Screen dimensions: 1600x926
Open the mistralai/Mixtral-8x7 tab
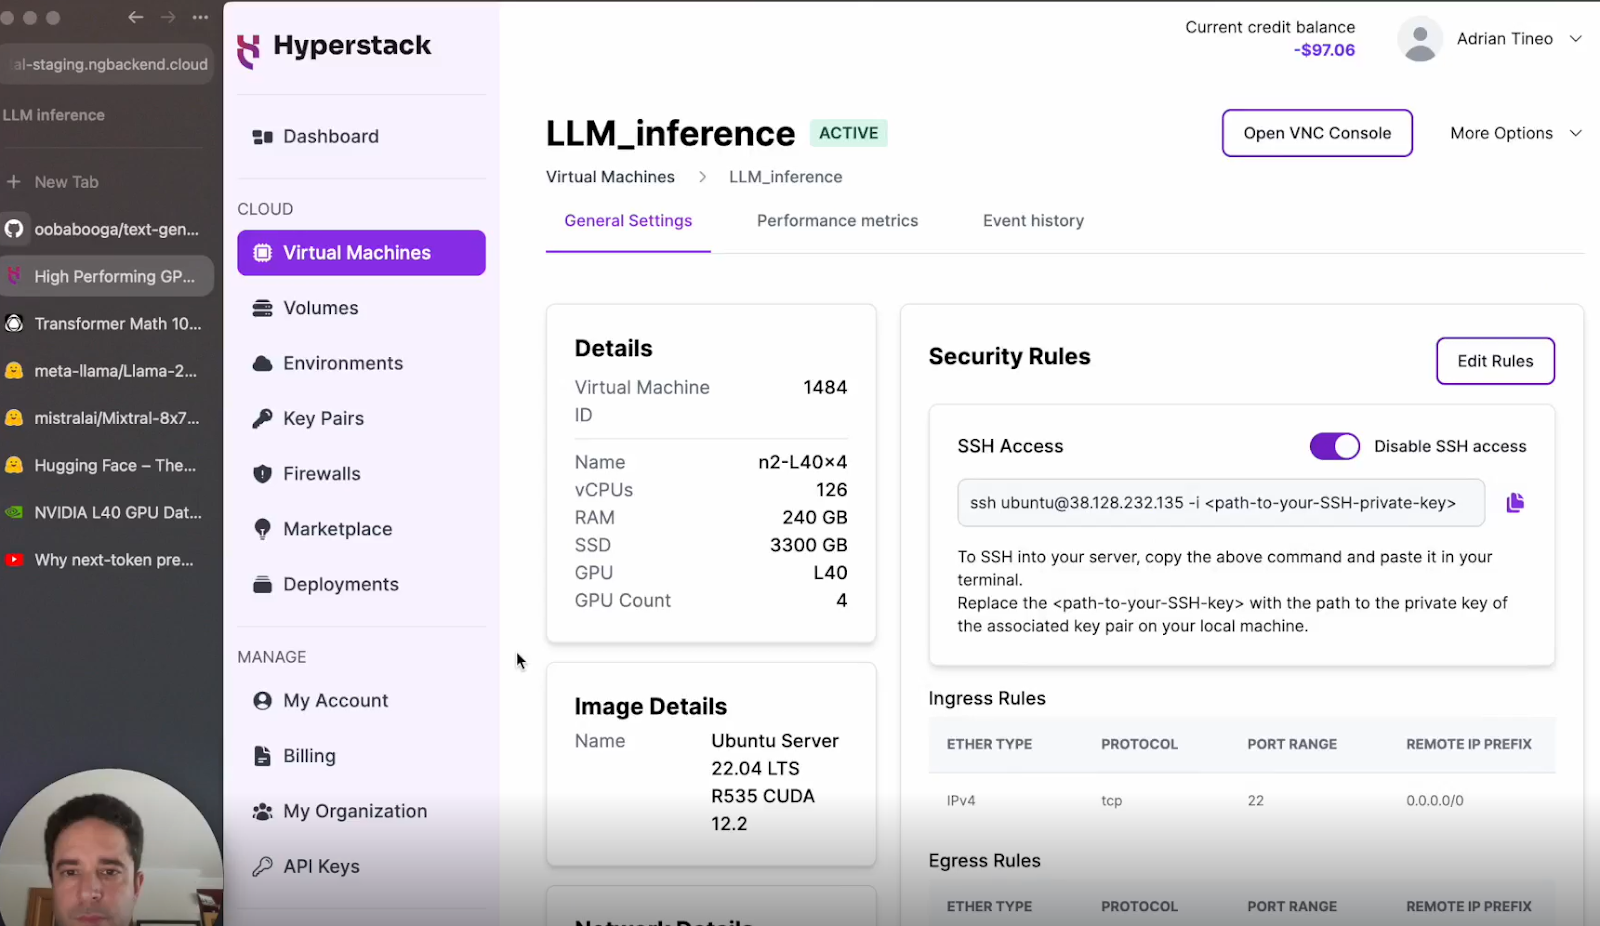(x=106, y=418)
